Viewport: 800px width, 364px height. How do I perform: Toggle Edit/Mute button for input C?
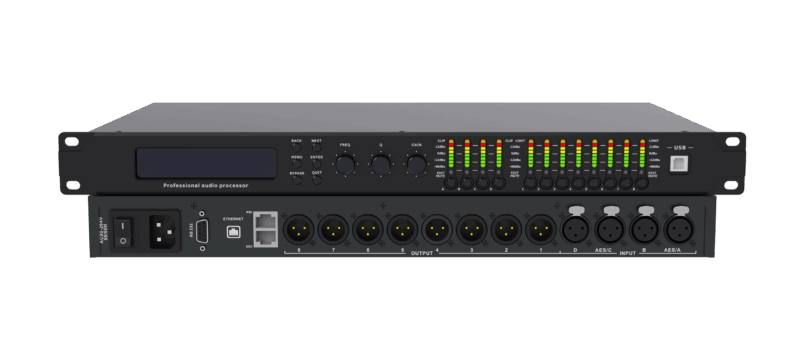[x=483, y=183]
